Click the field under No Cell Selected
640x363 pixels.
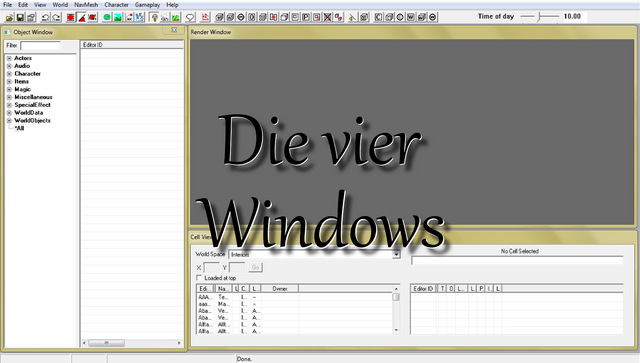pyautogui.click(x=517, y=260)
